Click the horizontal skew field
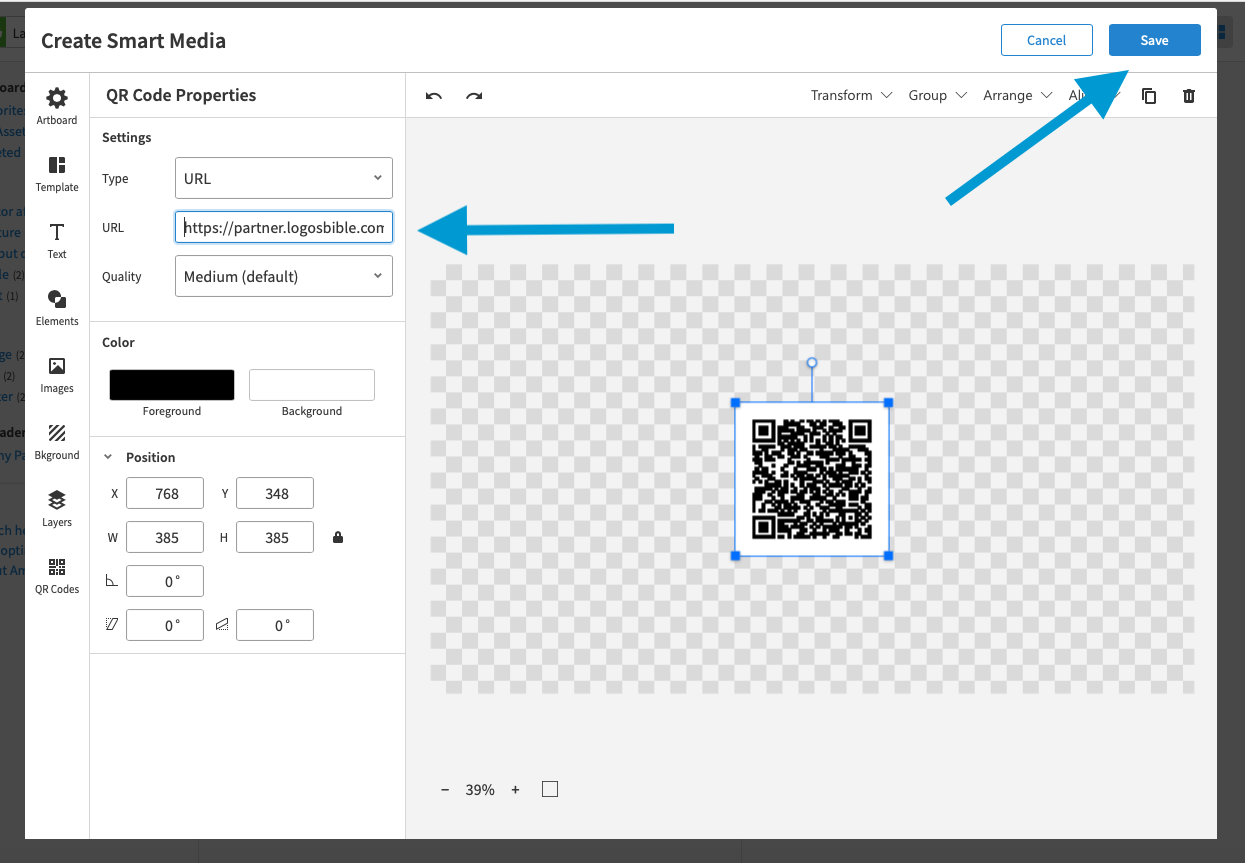Viewport: 1245px width, 863px height. coord(165,625)
